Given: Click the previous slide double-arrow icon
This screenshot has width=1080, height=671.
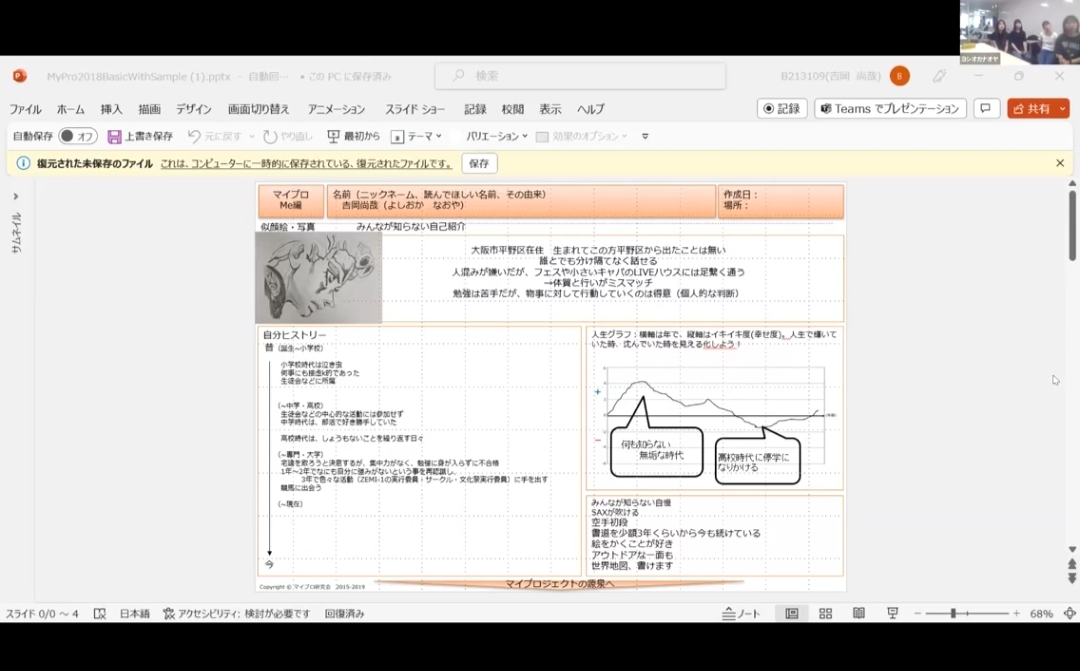Looking at the screenshot, I should click(1072, 564).
